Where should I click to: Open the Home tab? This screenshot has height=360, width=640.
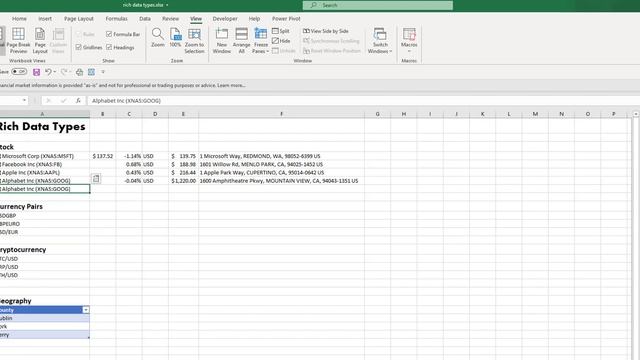coord(19,19)
